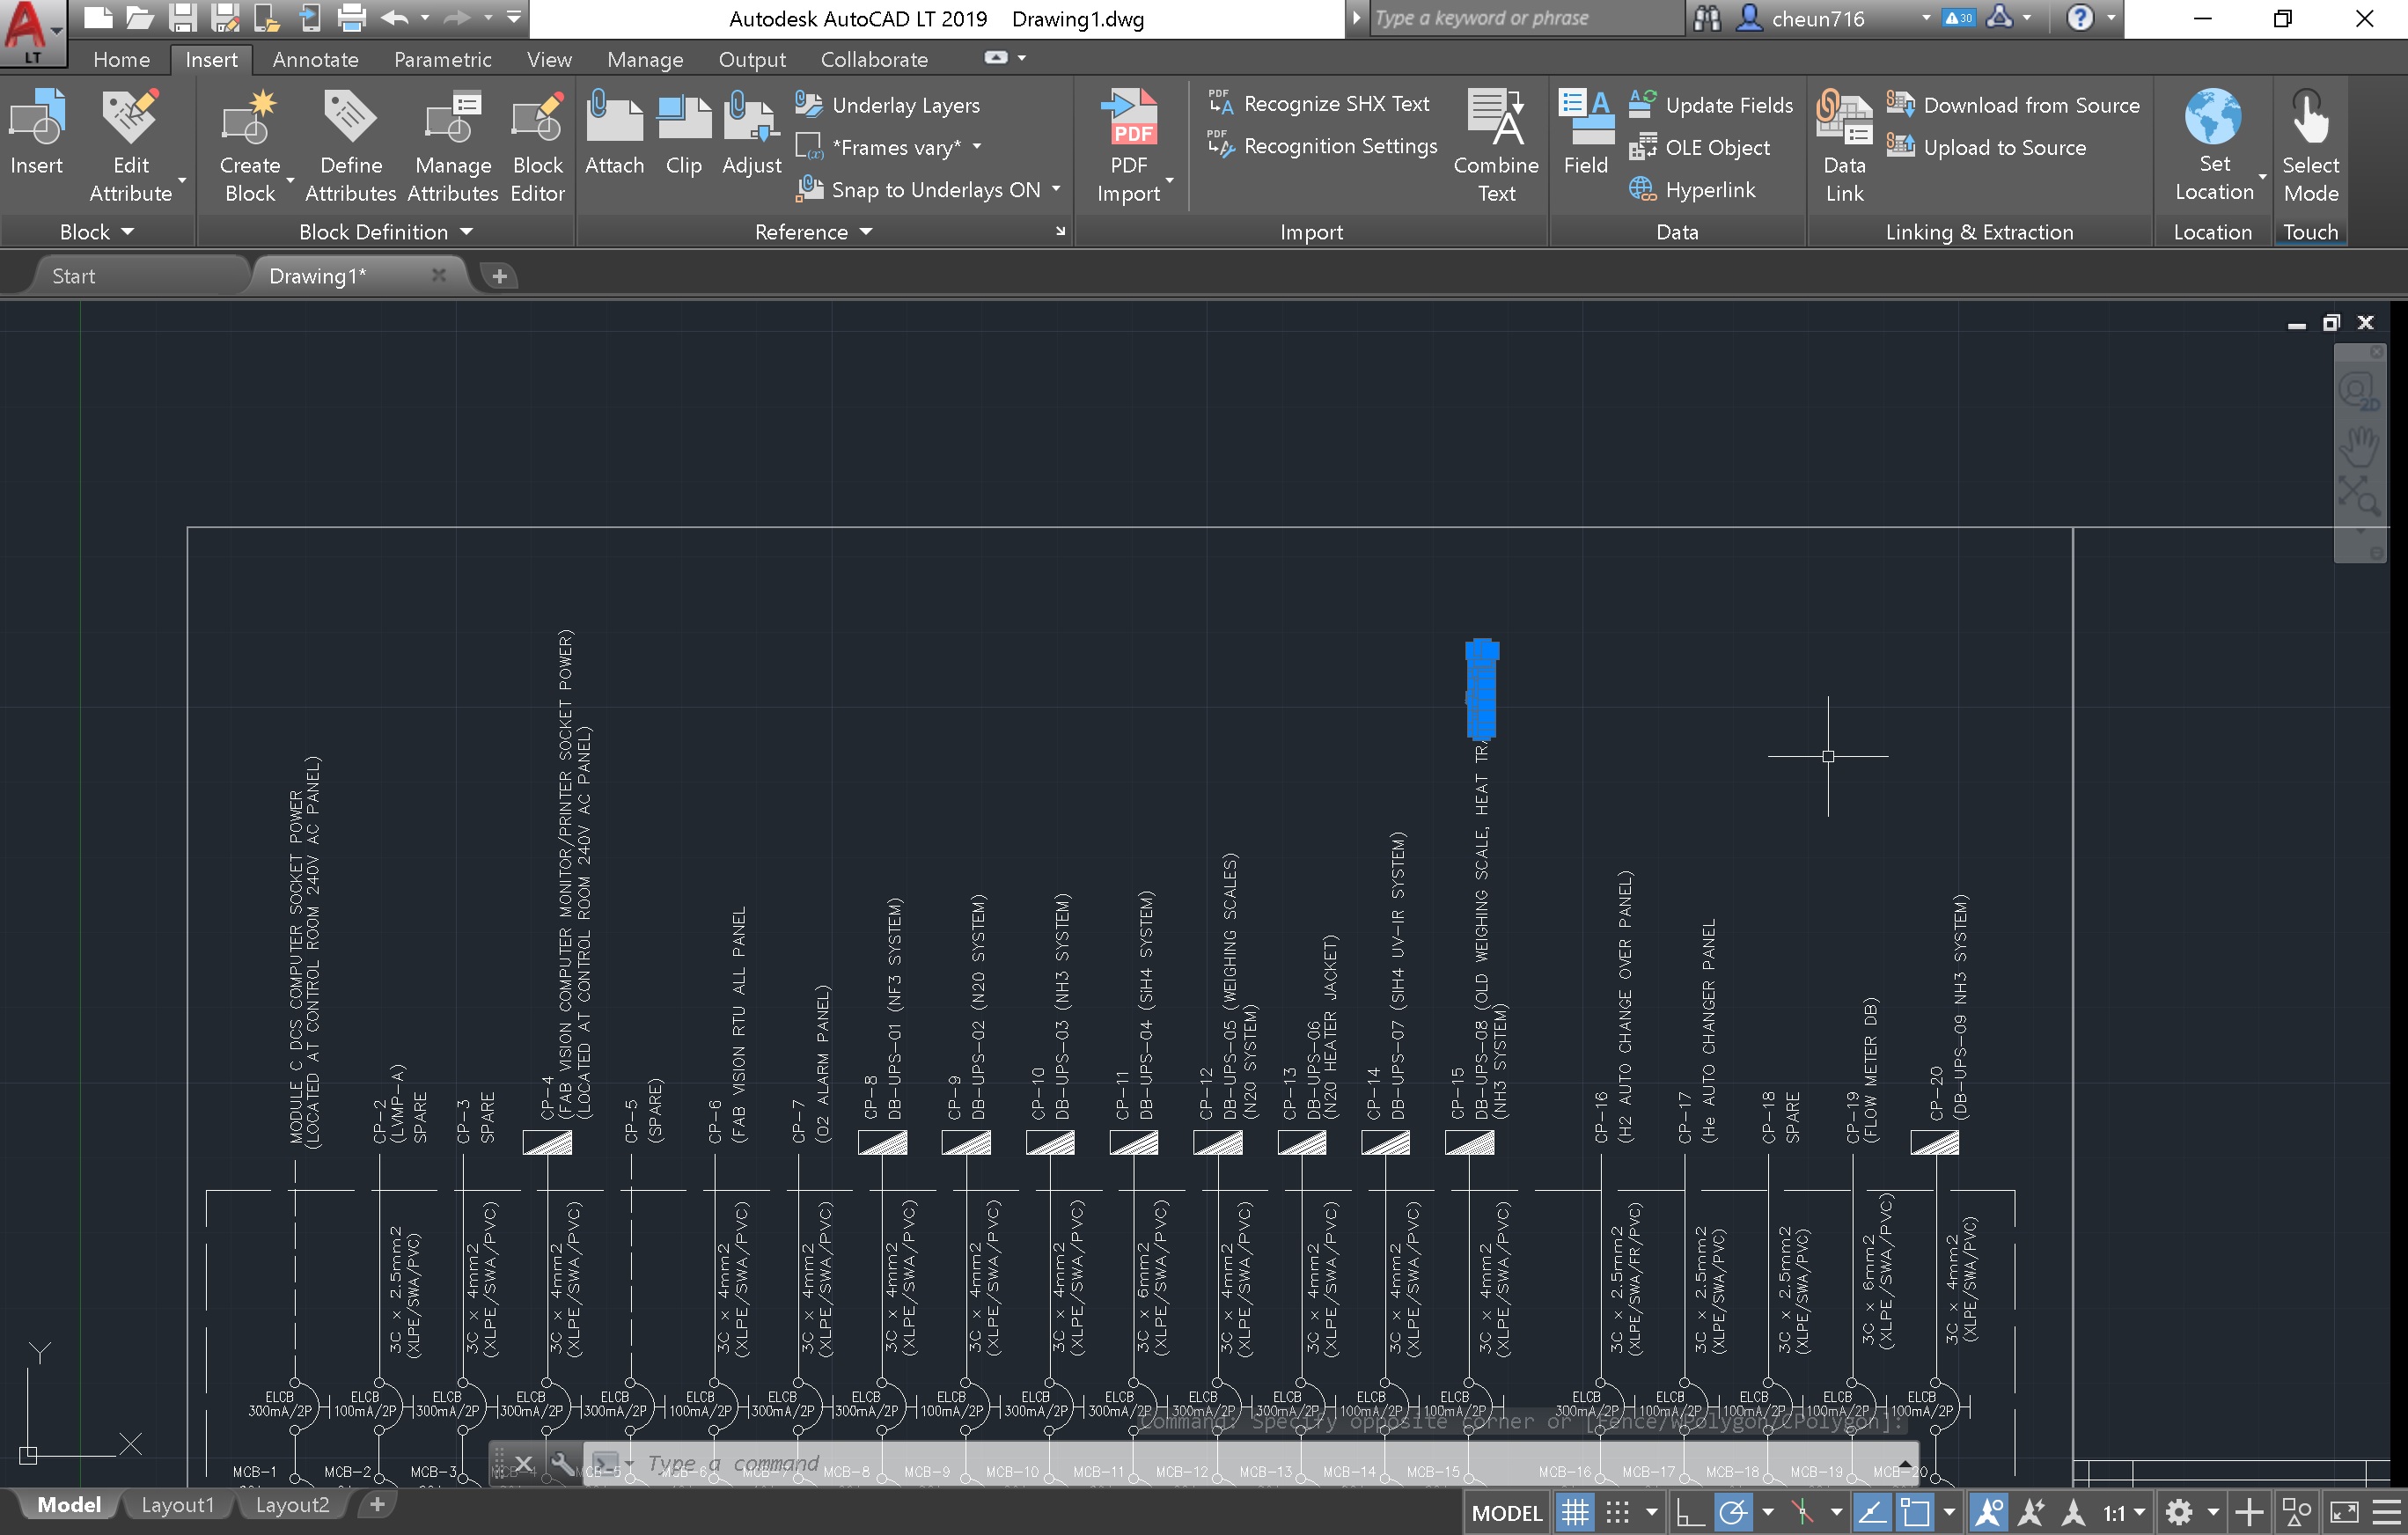Toggle ortho mode in status bar

click(1689, 1512)
